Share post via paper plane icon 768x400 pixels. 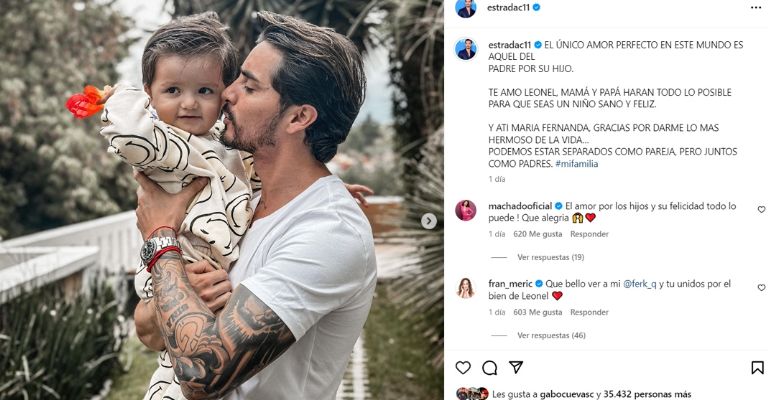point(516,367)
